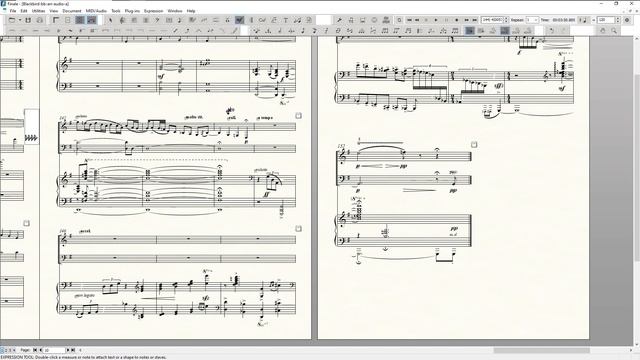Click the tempo note duration button
Image resolution: width=640 pixels, height=360 pixels.
[x=584, y=20]
